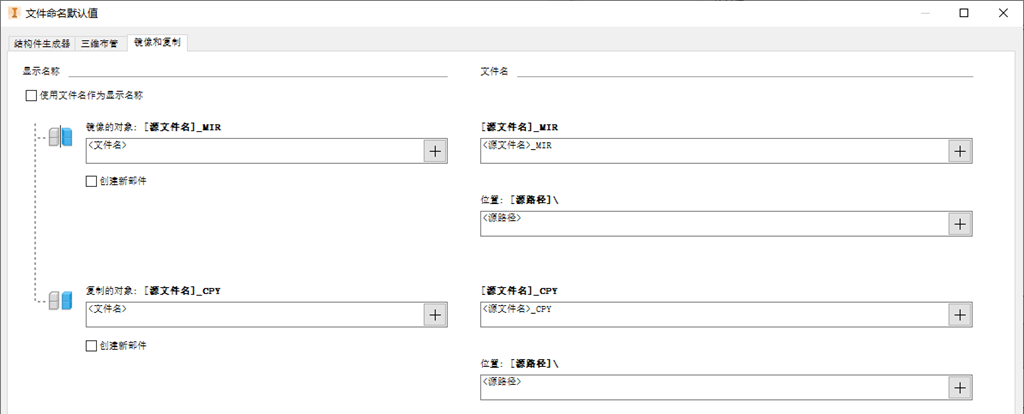Click the plus button for the mirrored object display name
This screenshot has width=1024, height=414.
click(x=435, y=151)
